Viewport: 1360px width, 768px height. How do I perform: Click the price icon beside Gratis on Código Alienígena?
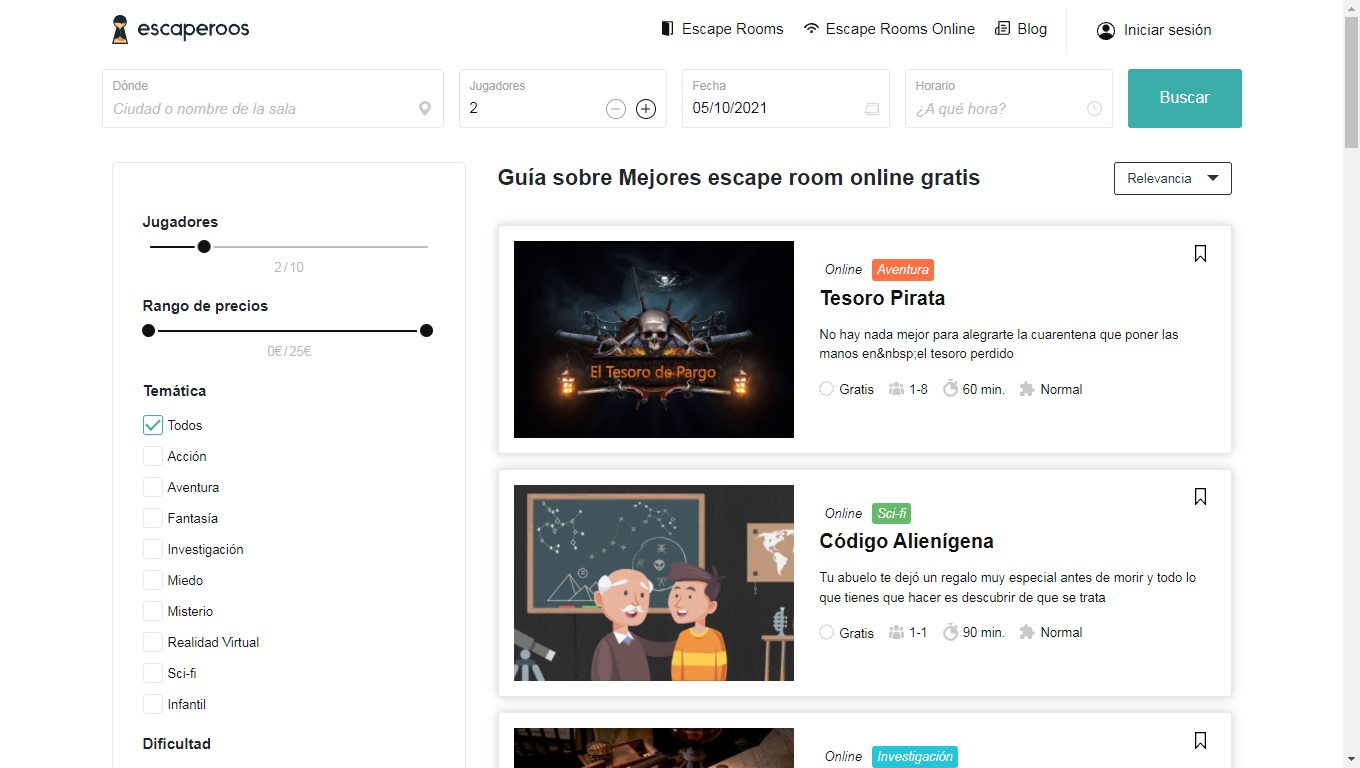826,632
